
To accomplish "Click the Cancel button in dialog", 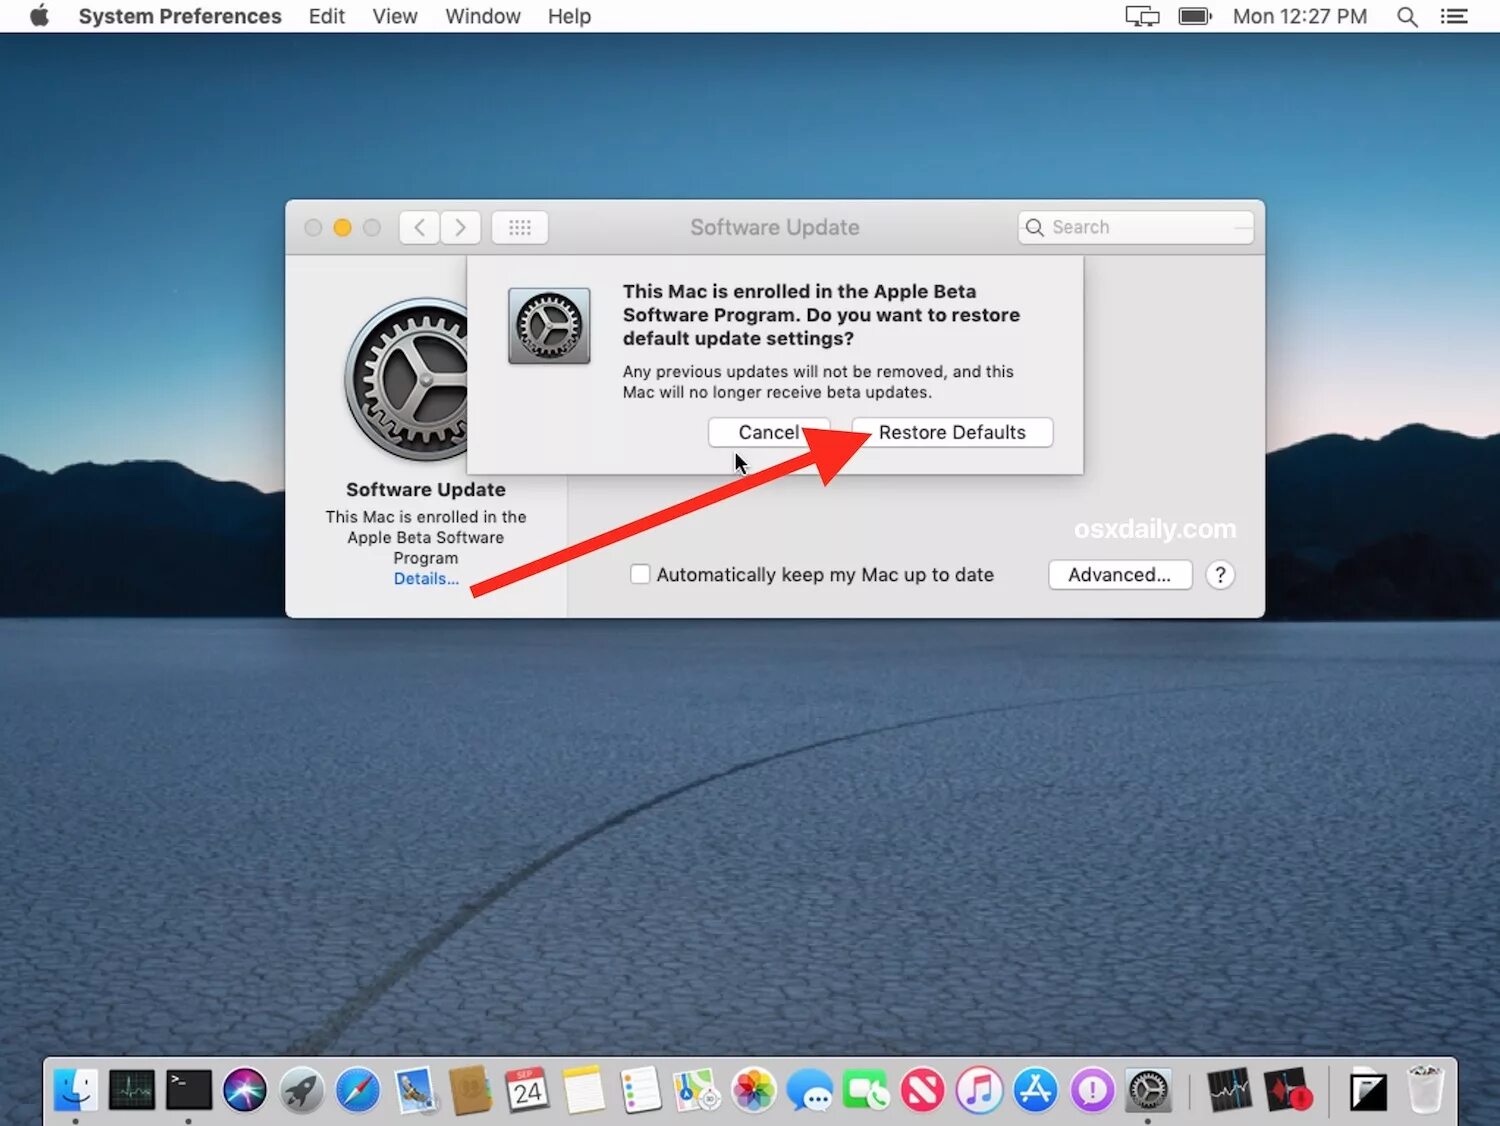I will click(x=768, y=432).
